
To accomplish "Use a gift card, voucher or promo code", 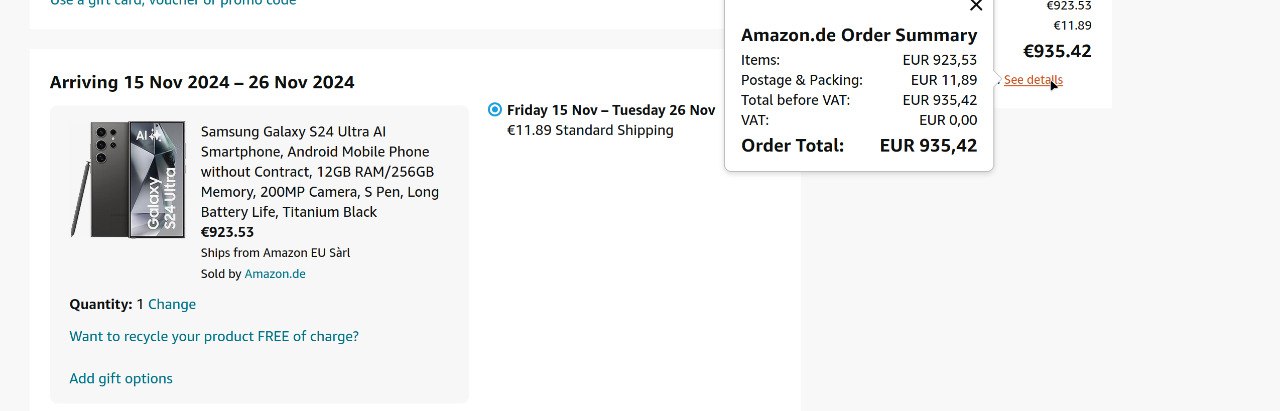I will click(173, 2).
